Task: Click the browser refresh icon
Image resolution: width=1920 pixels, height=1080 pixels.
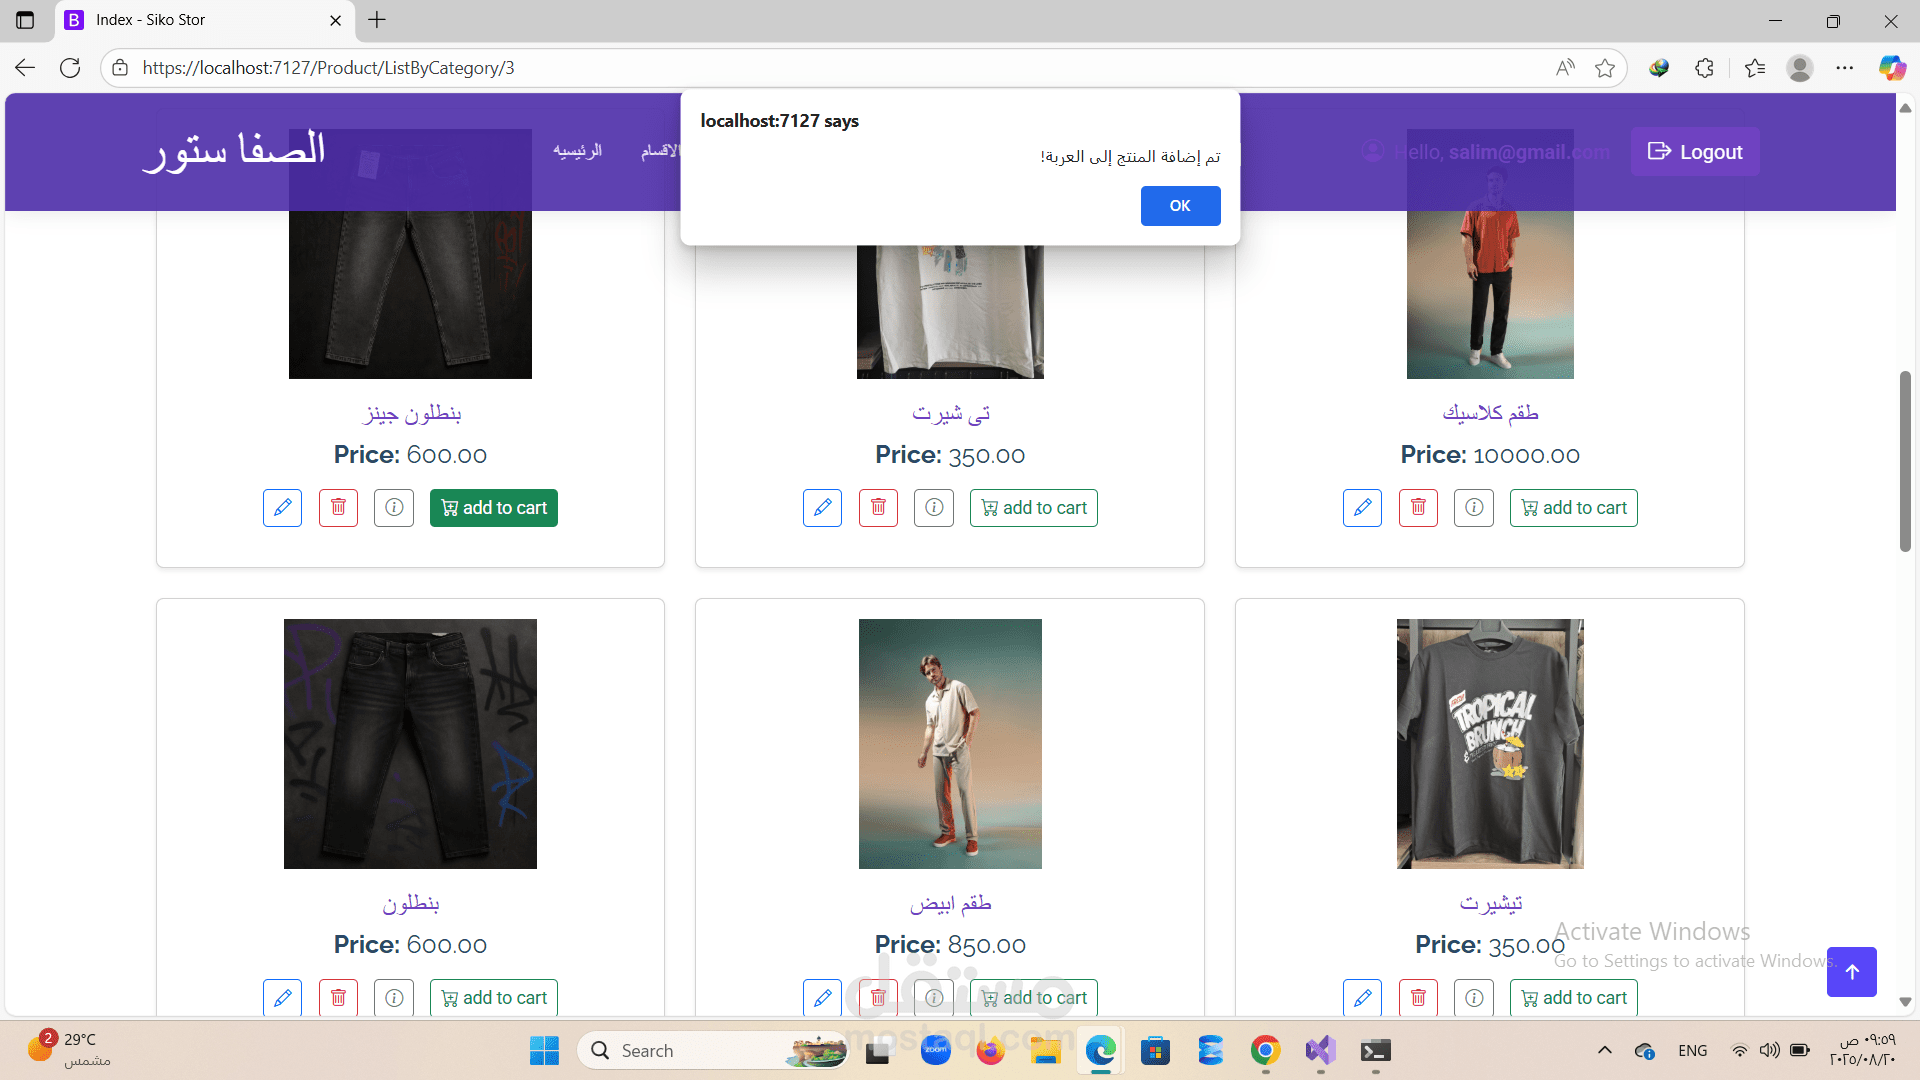Action: coord(70,68)
